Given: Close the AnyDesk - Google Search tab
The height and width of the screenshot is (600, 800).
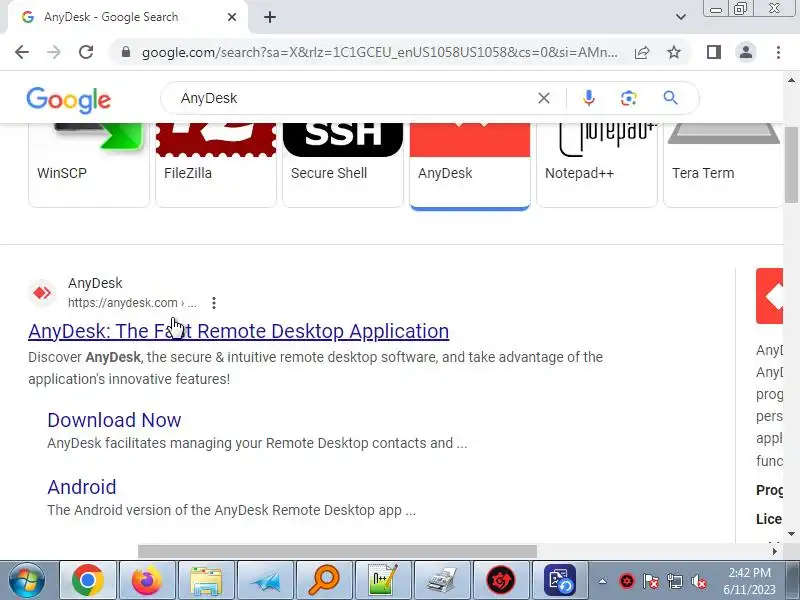Looking at the screenshot, I should click(232, 17).
